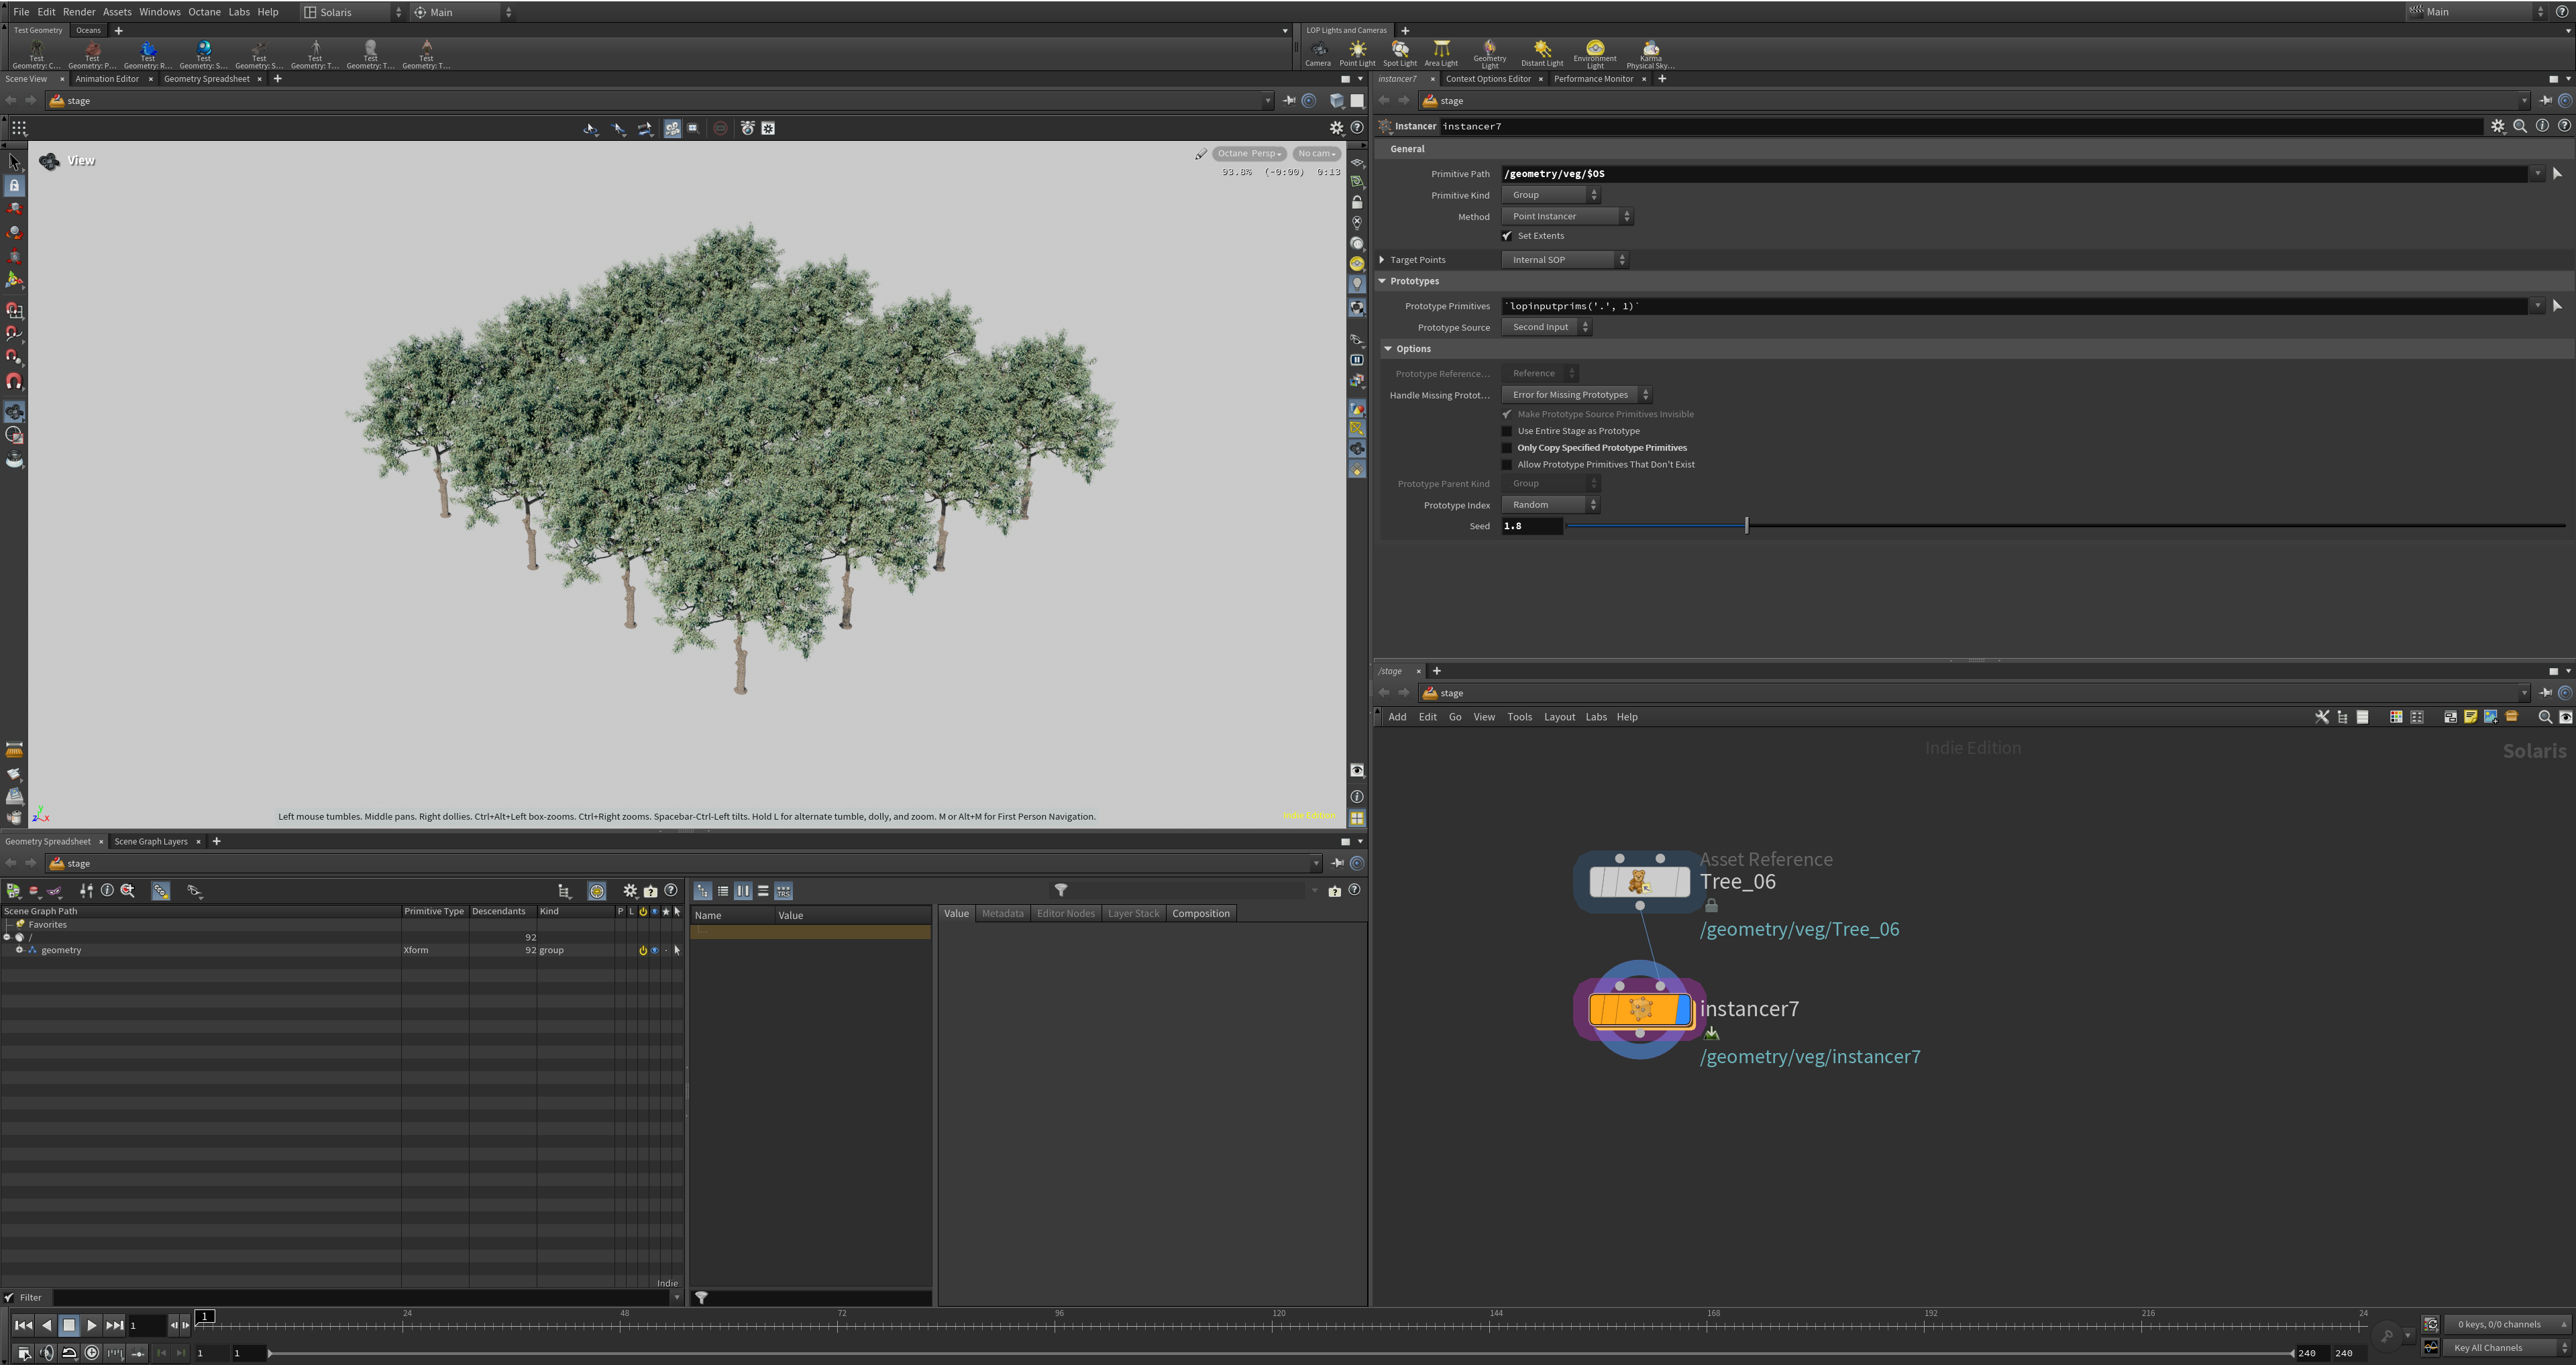This screenshot has width=2576, height=1365.
Task: Toggle the Set Extents checkbox
Action: coord(1507,236)
